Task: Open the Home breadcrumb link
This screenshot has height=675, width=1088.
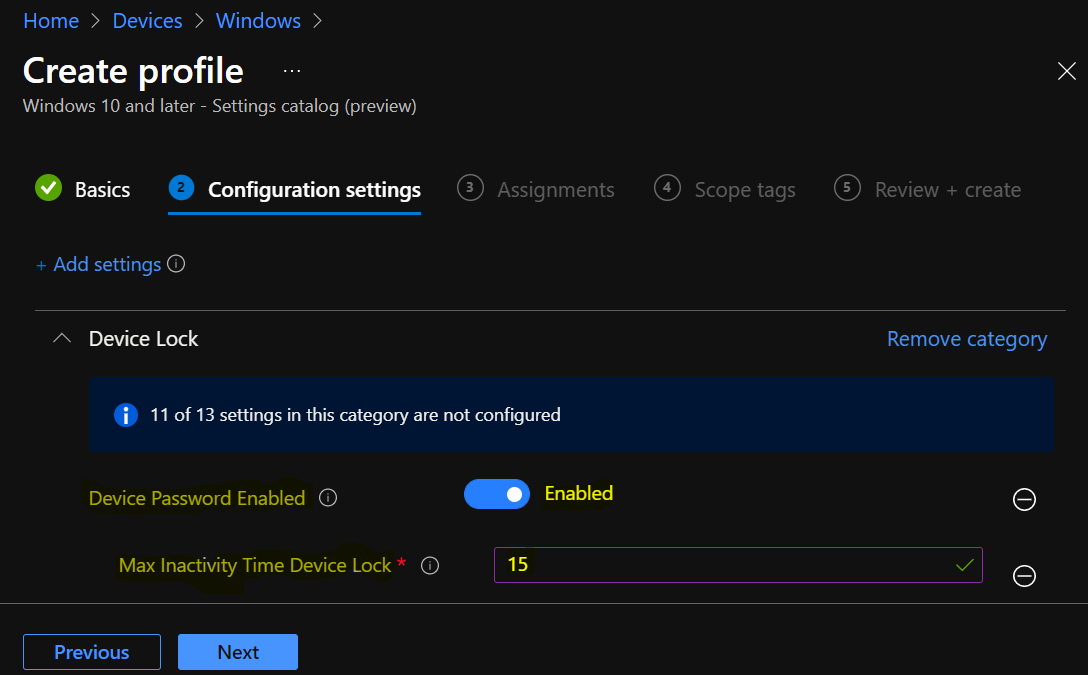Action: [51, 21]
